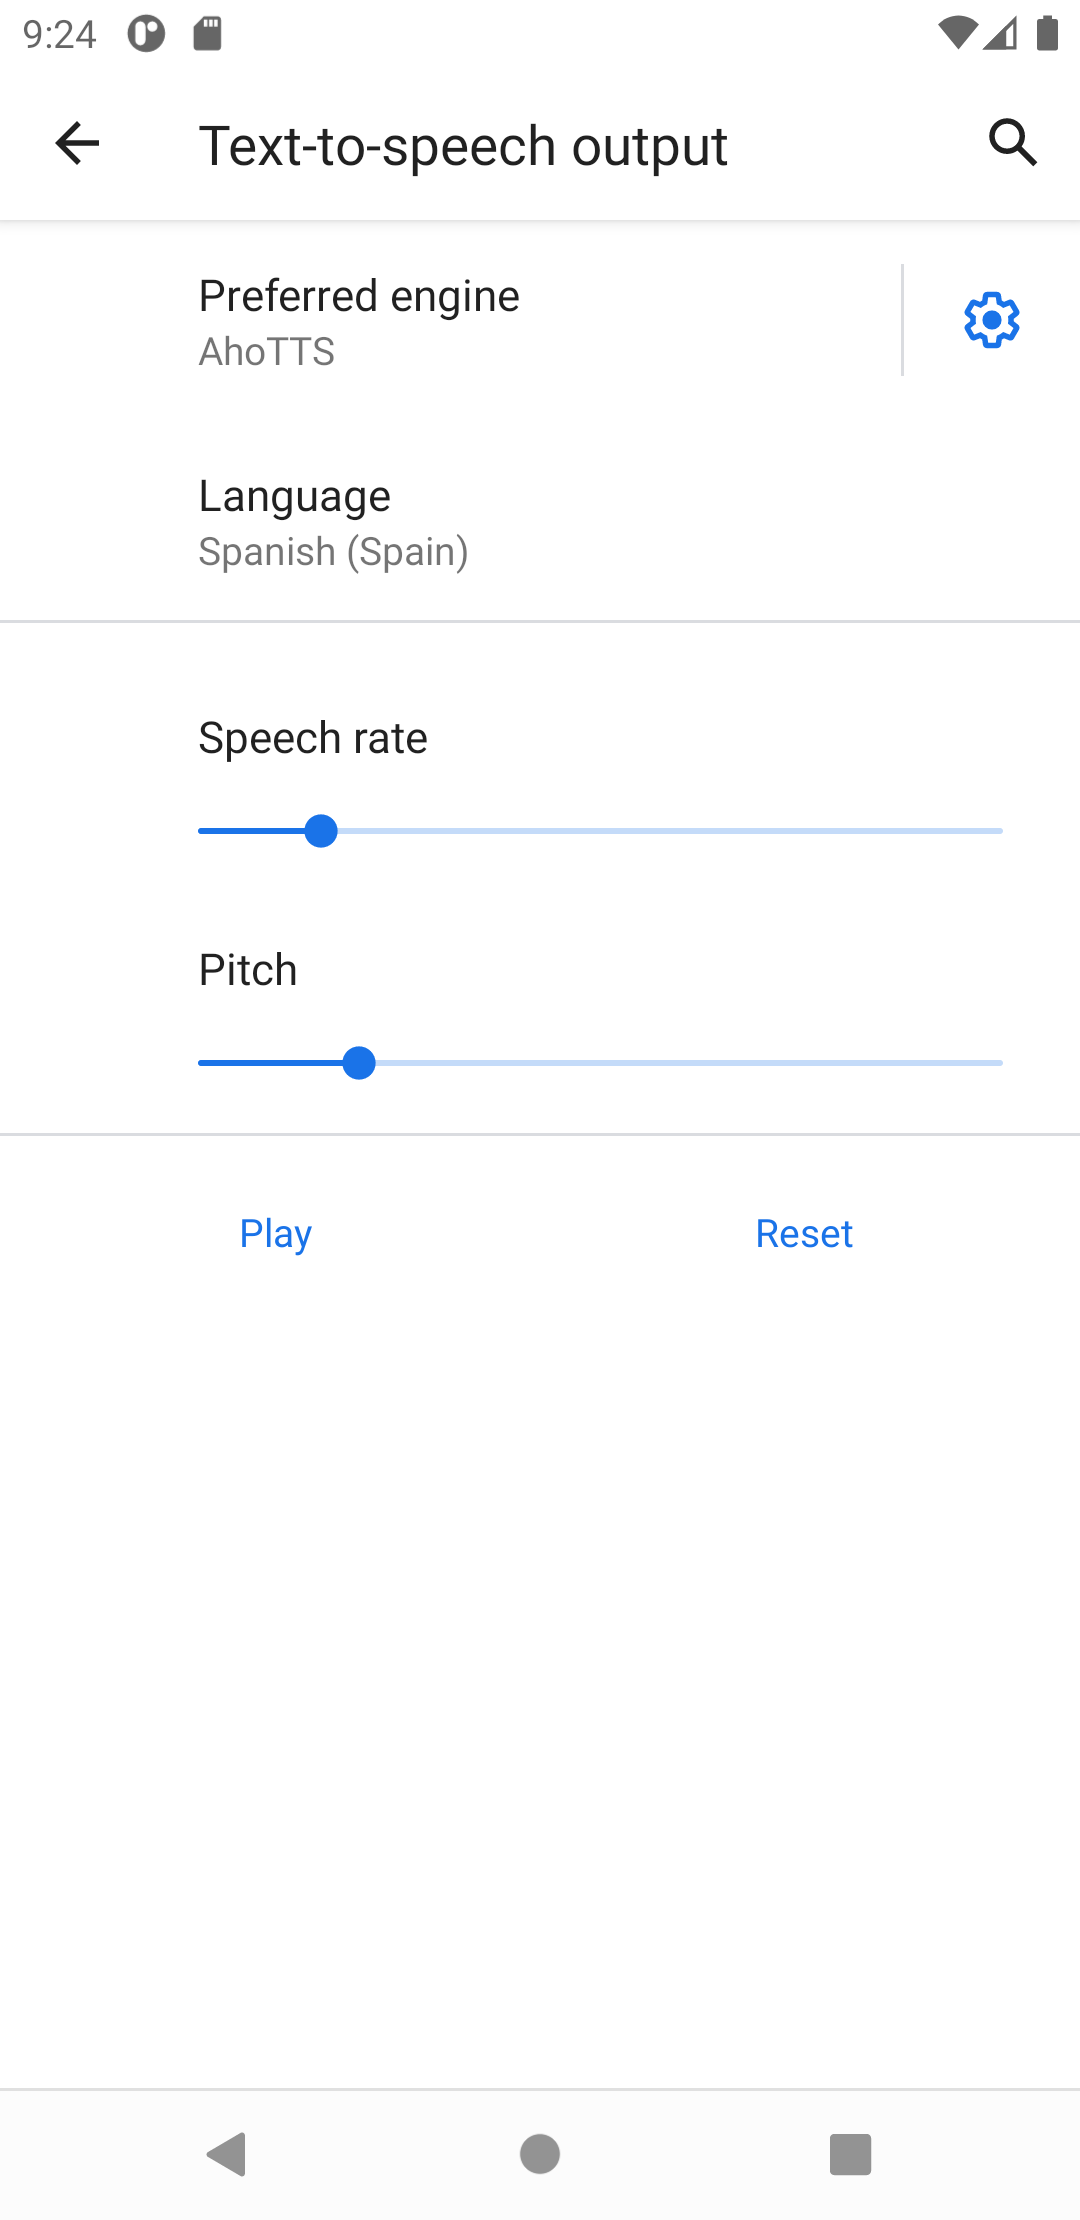Tap the Android home circle button
The width and height of the screenshot is (1080, 2220).
coord(540,2154)
